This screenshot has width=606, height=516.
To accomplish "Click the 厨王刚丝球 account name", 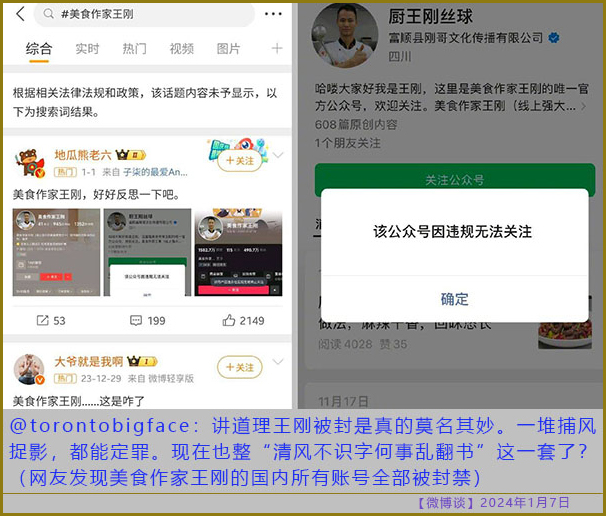I will [x=430, y=17].
